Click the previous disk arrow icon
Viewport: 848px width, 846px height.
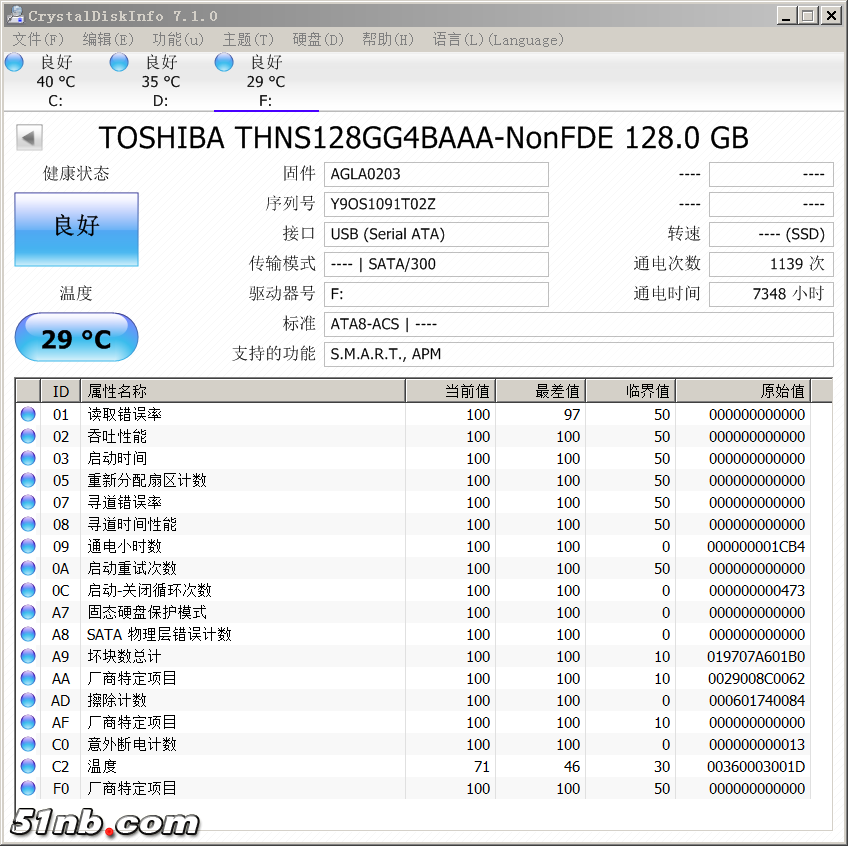click(29, 138)
